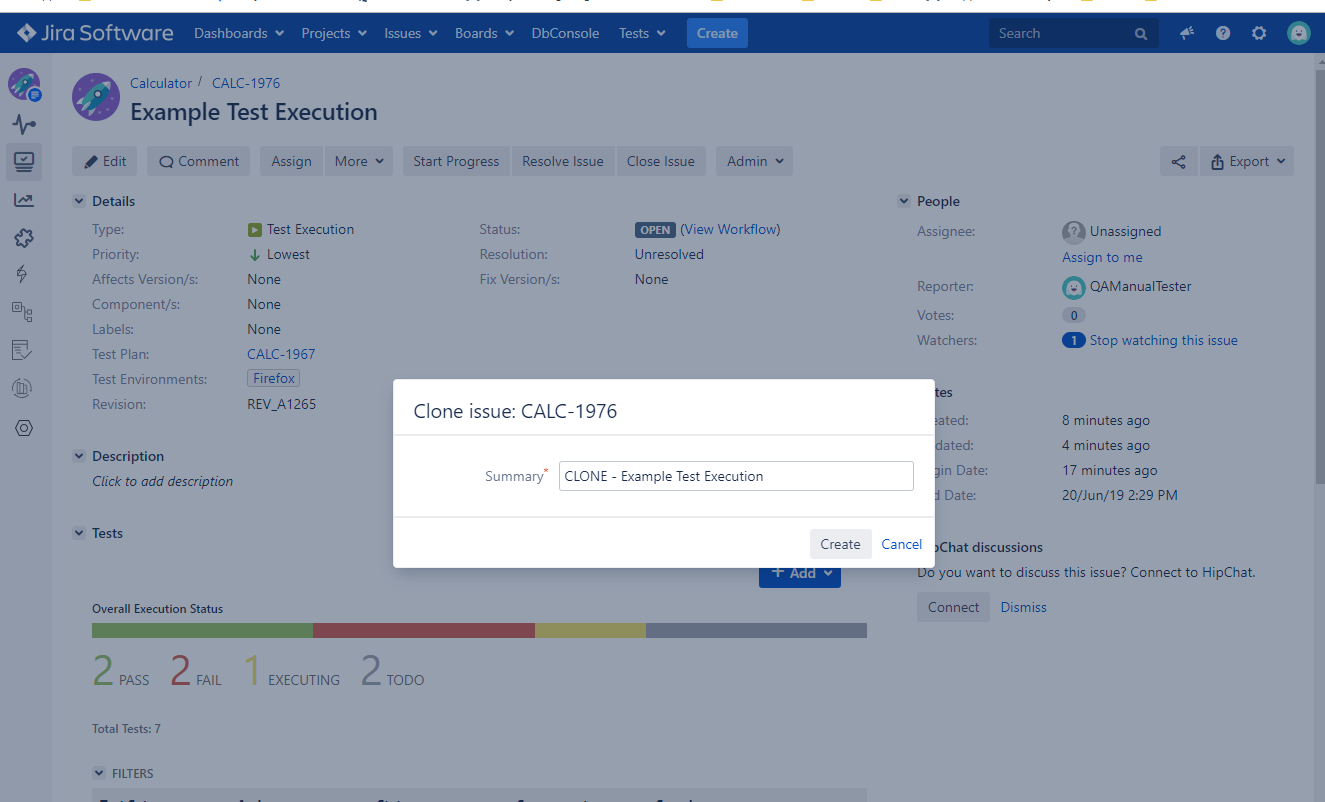The width and height of the screenshot is (1325, 802).
Task: Click the Edit button
Action: (105, 161)
